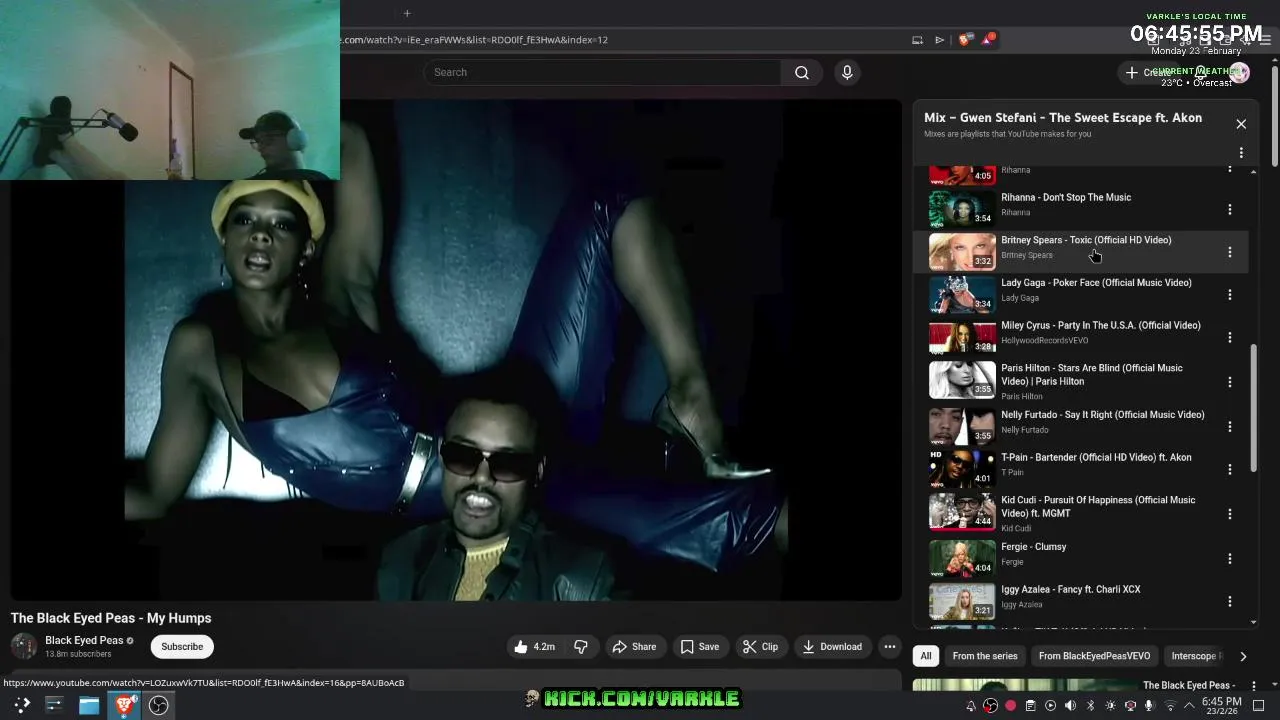
Task: Click the Brave Rewards triangle icon
Action: [988, 40]
